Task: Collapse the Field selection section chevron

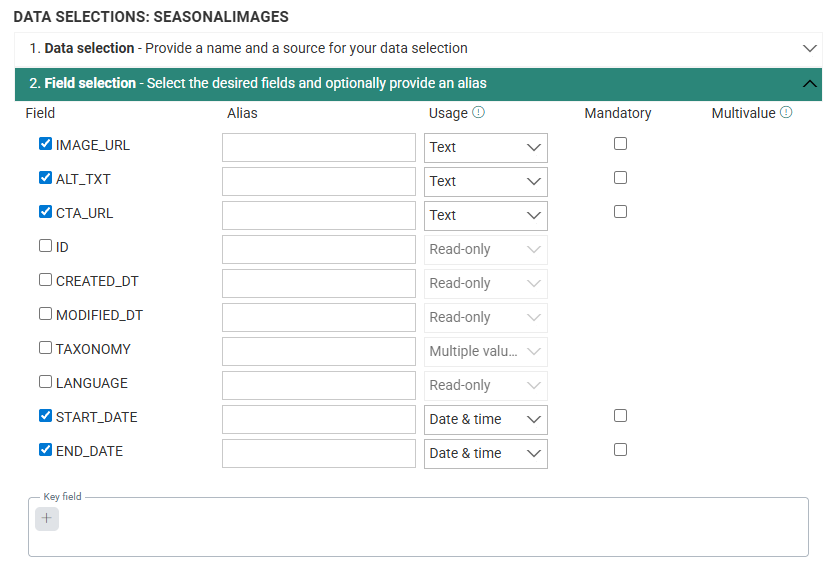Action: (x=810, y=84)
